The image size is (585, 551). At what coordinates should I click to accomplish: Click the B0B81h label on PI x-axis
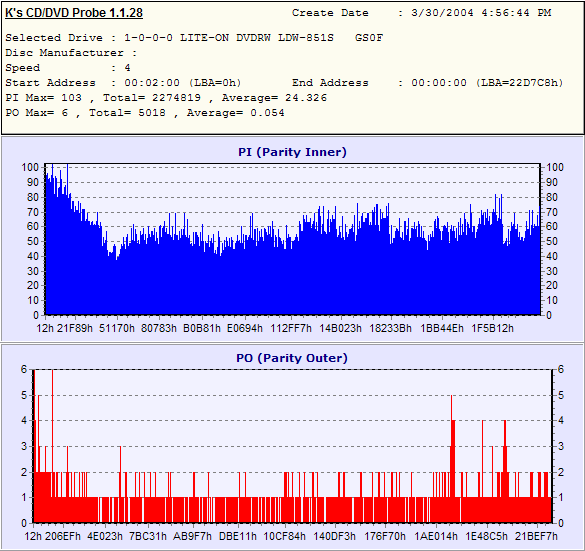(202, 328)
